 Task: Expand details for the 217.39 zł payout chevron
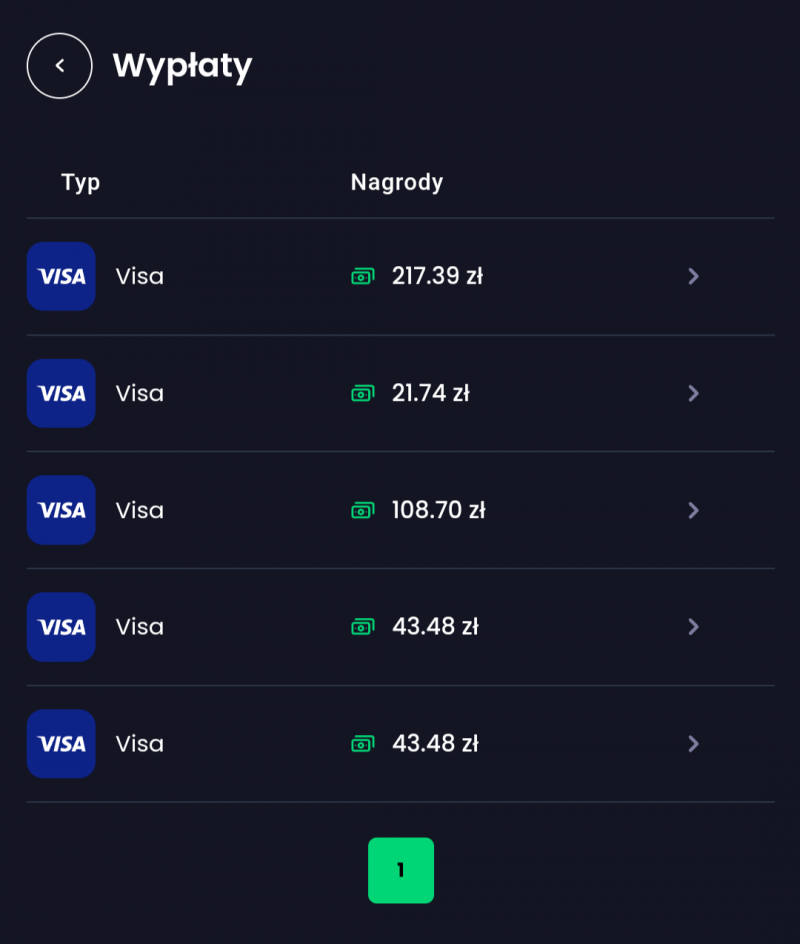(x=693, y=276)
